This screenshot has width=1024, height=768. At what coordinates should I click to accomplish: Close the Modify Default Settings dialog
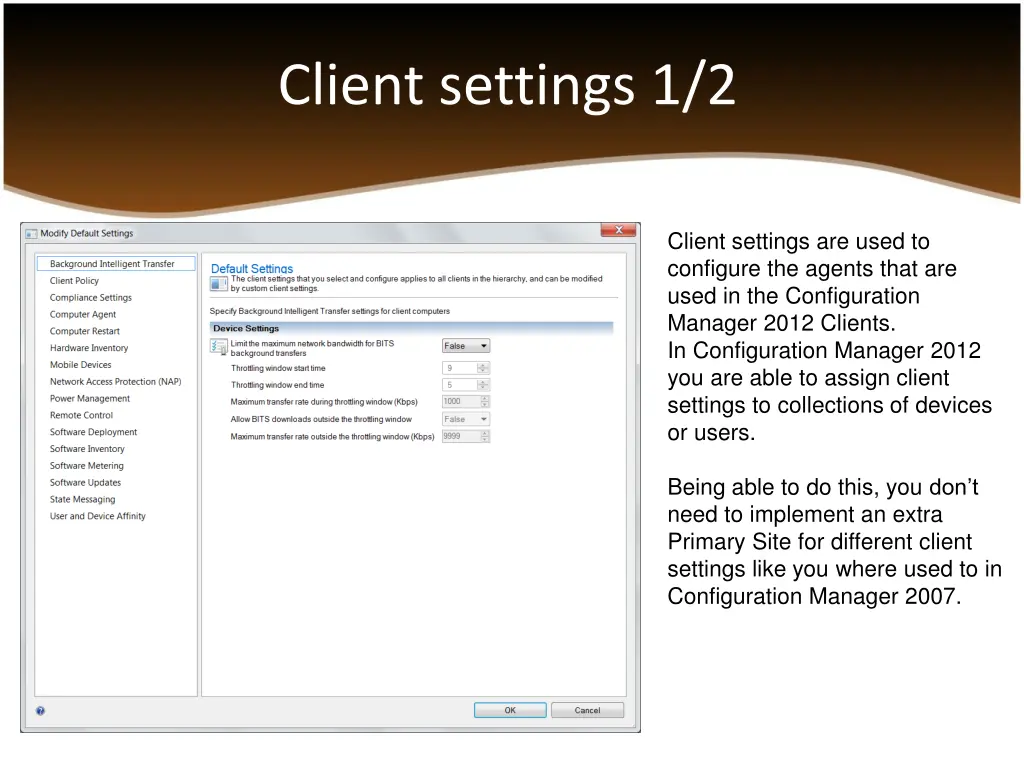(x=618, y=230)
